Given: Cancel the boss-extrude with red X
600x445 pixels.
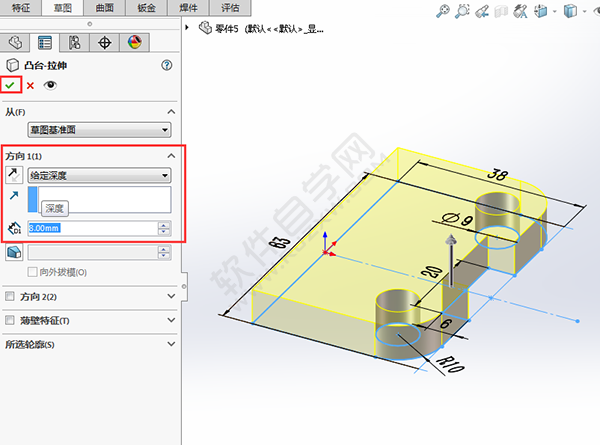Looking at the screenshot, I should tap(30, 85).
